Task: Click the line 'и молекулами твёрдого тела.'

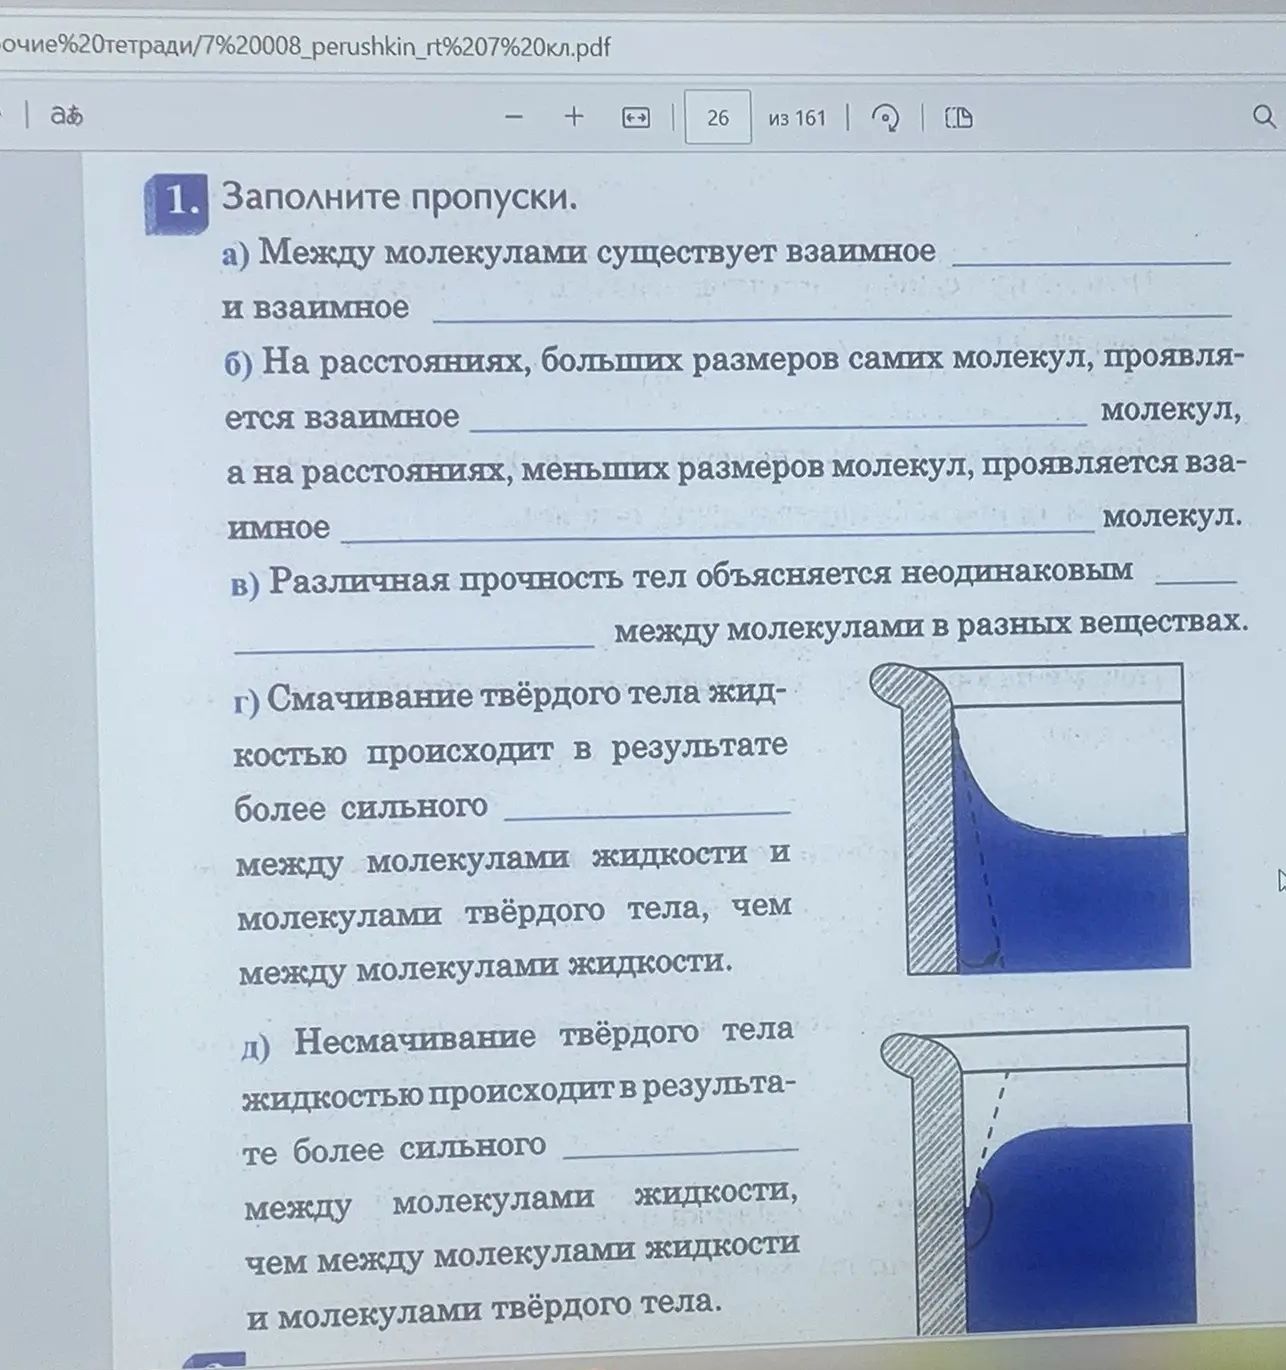Action: click(483, 1309)
